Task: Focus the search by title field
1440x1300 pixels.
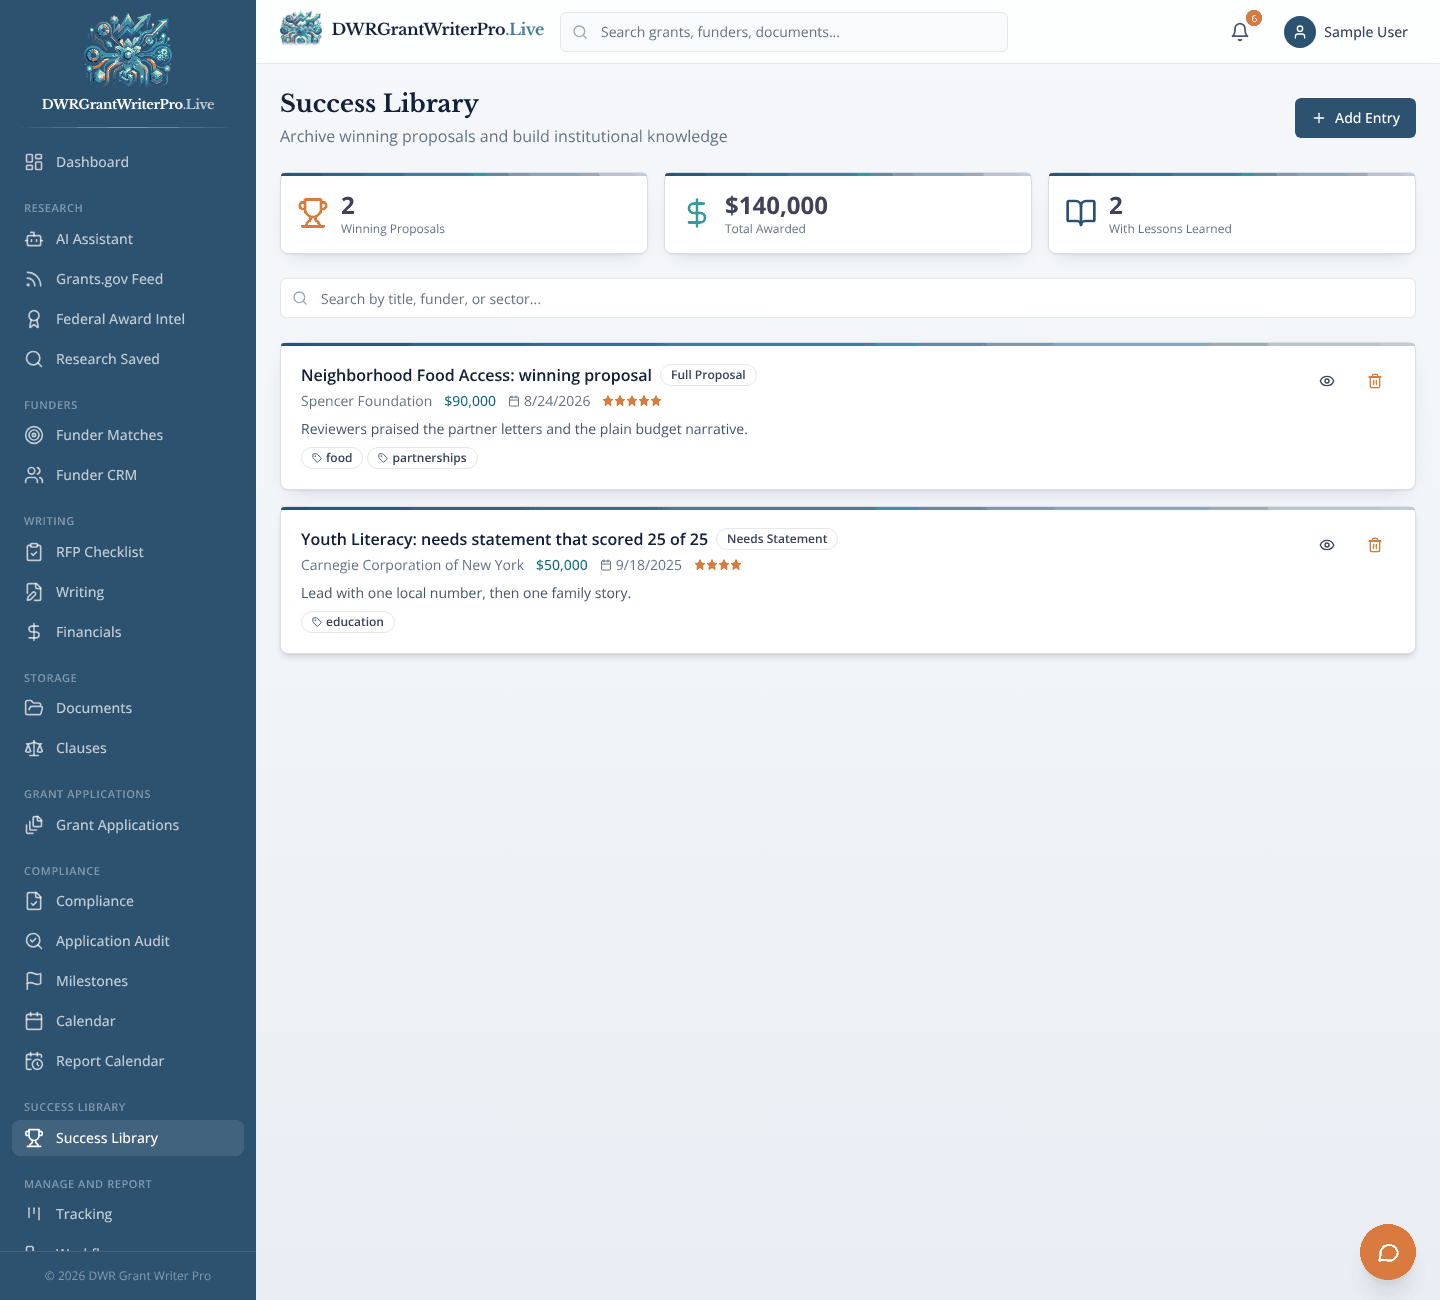Action: coord(848,298)
